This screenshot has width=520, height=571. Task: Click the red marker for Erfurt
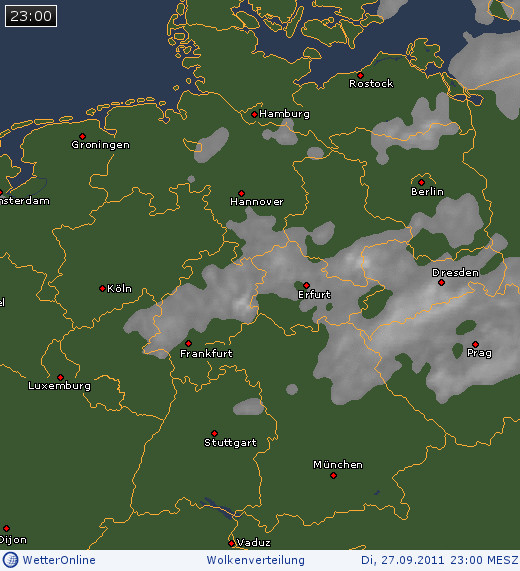point(306,285)
